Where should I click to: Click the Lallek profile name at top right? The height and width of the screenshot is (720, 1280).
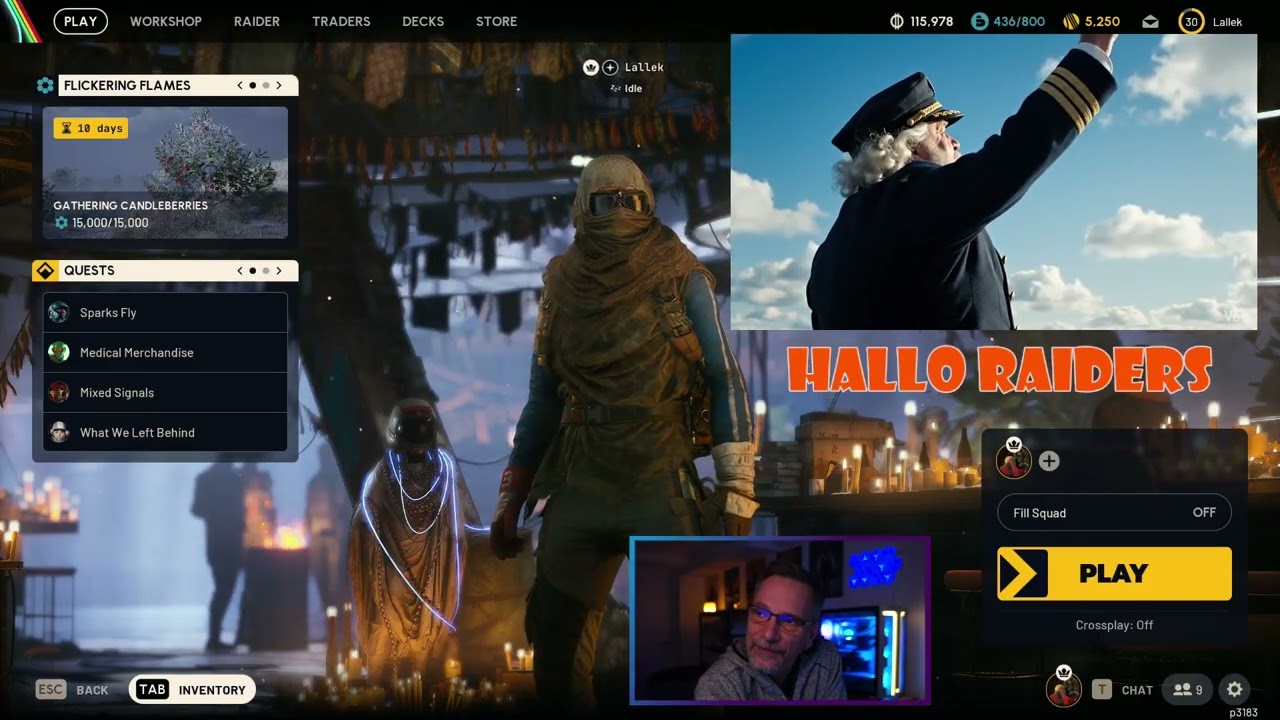pyautogui.click(x=1227, y=21)
